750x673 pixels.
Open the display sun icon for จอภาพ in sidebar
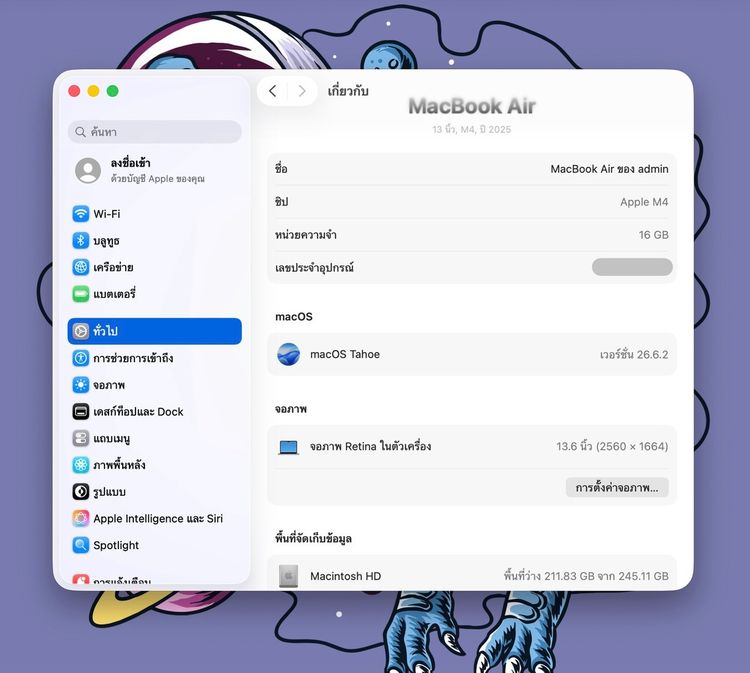tap(80, 385)
